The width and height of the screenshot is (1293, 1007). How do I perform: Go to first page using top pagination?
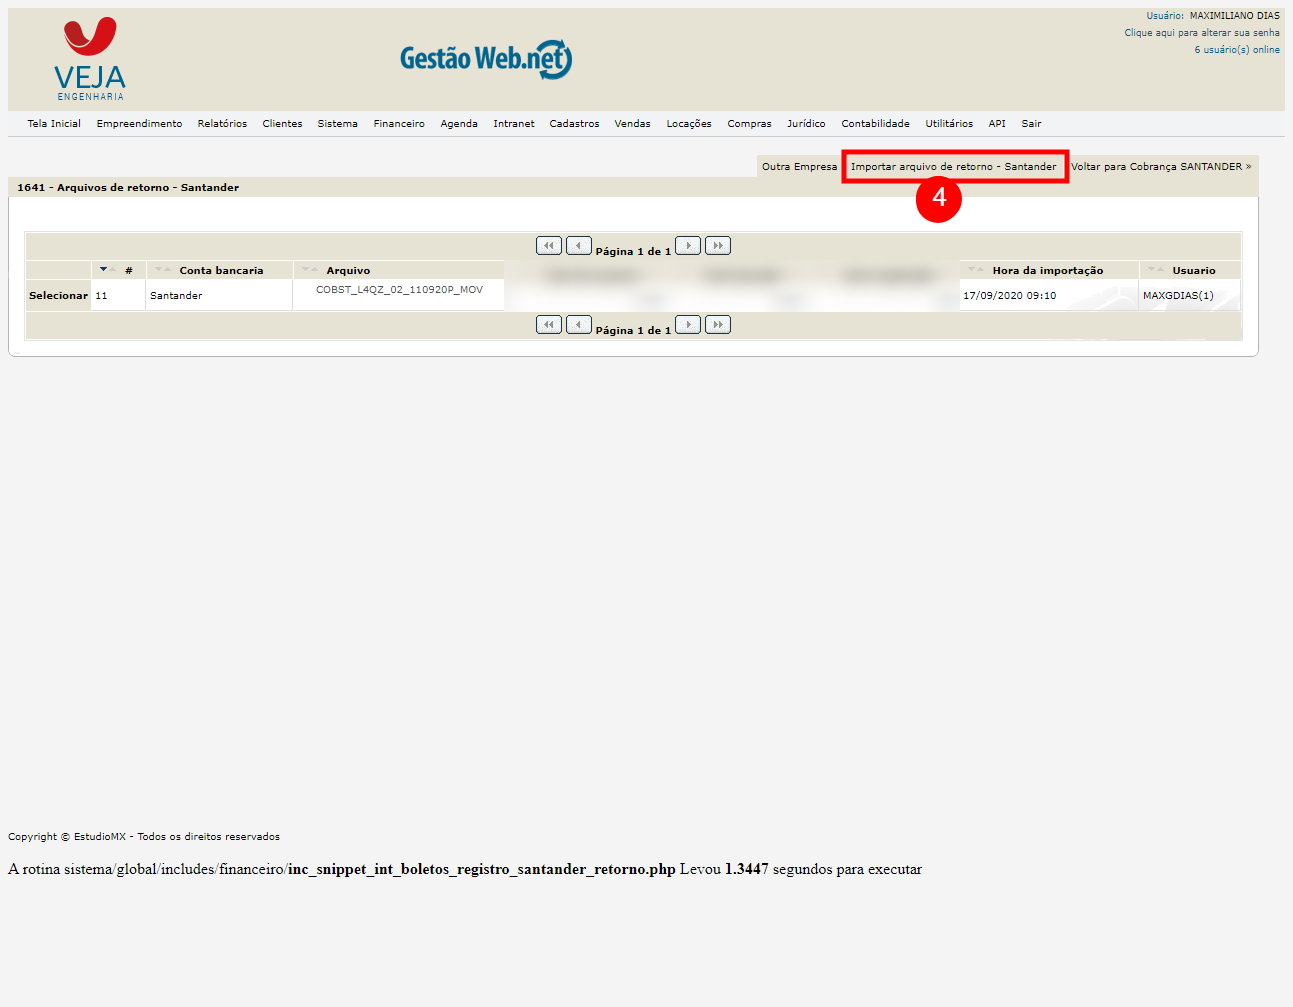coord(548,245)
